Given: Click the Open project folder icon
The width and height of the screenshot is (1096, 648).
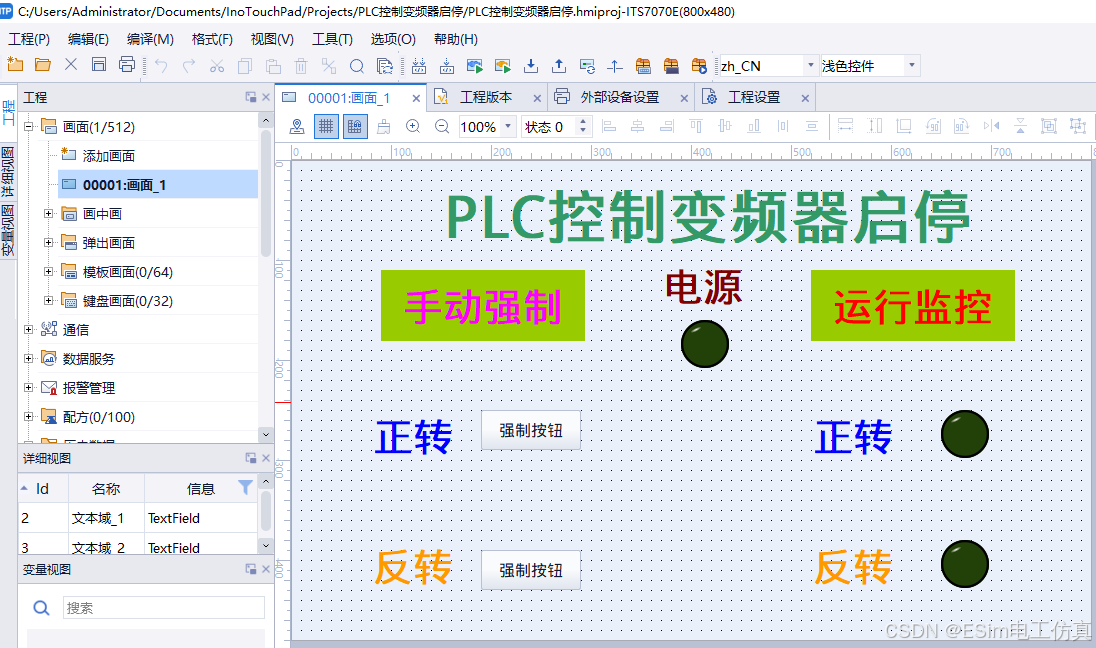Looking at the screenshot, I should click(x=43, y=65).
